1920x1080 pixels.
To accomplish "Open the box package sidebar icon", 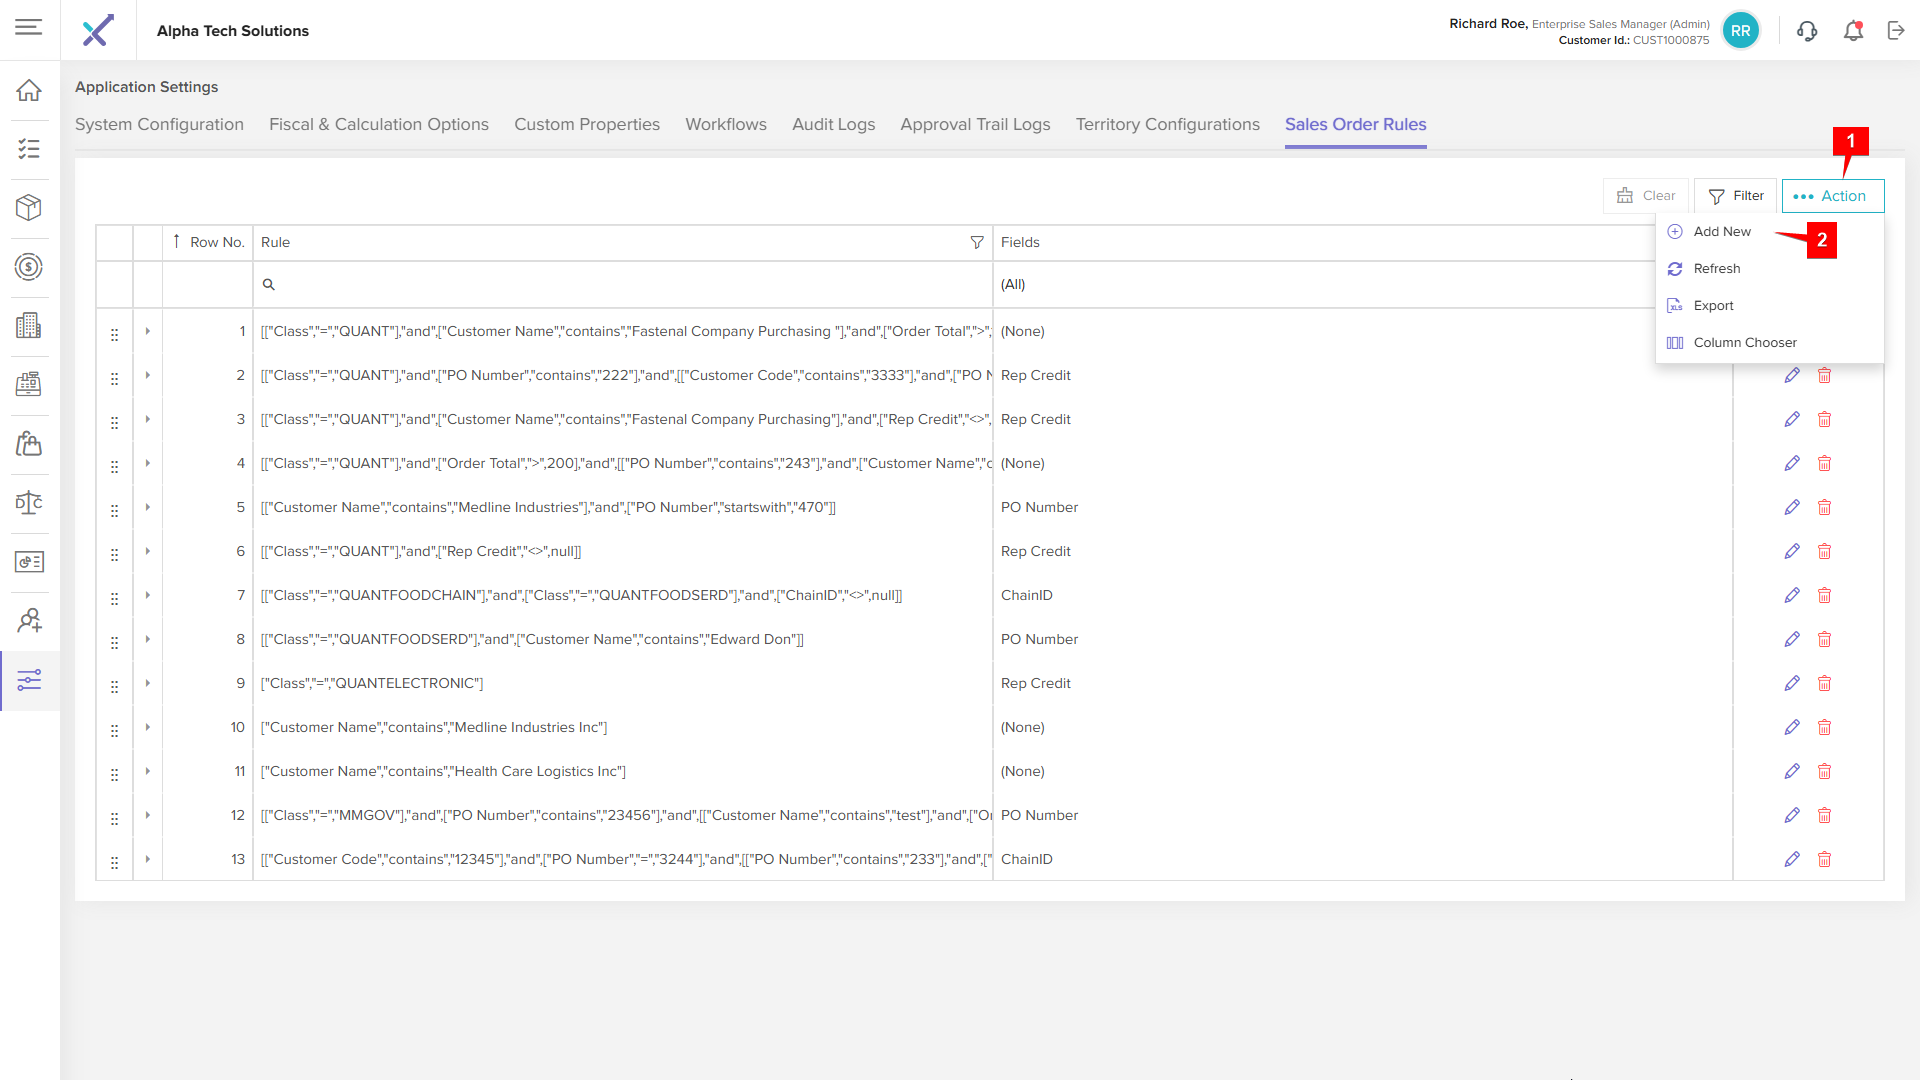I will coord(29,207).
